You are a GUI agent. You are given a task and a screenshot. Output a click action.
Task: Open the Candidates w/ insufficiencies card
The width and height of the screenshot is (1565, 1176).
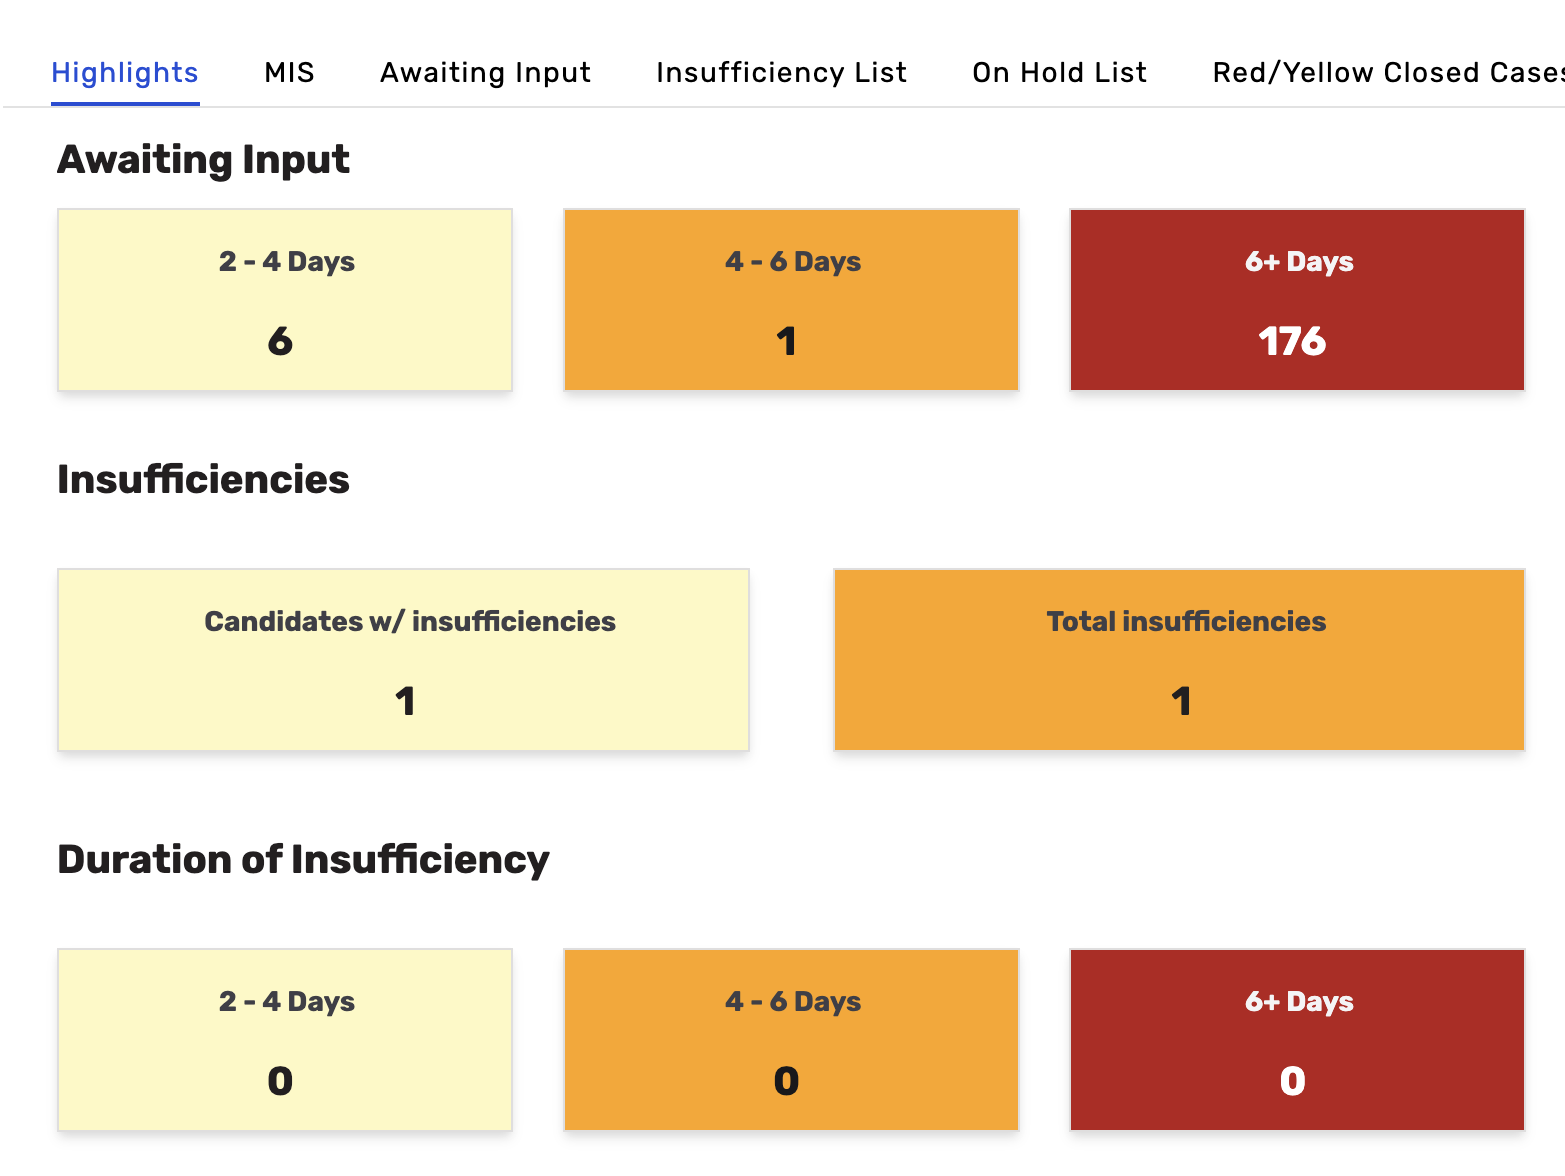[x=403, y=659]
